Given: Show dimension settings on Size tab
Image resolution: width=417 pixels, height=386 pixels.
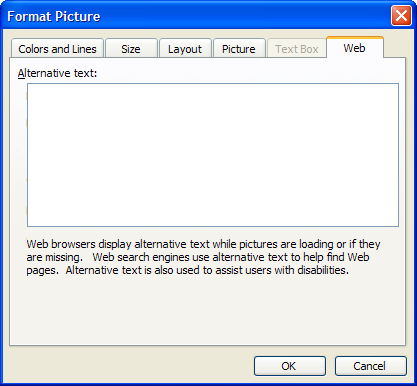Looking at the screenshot, I should [131, 49].
